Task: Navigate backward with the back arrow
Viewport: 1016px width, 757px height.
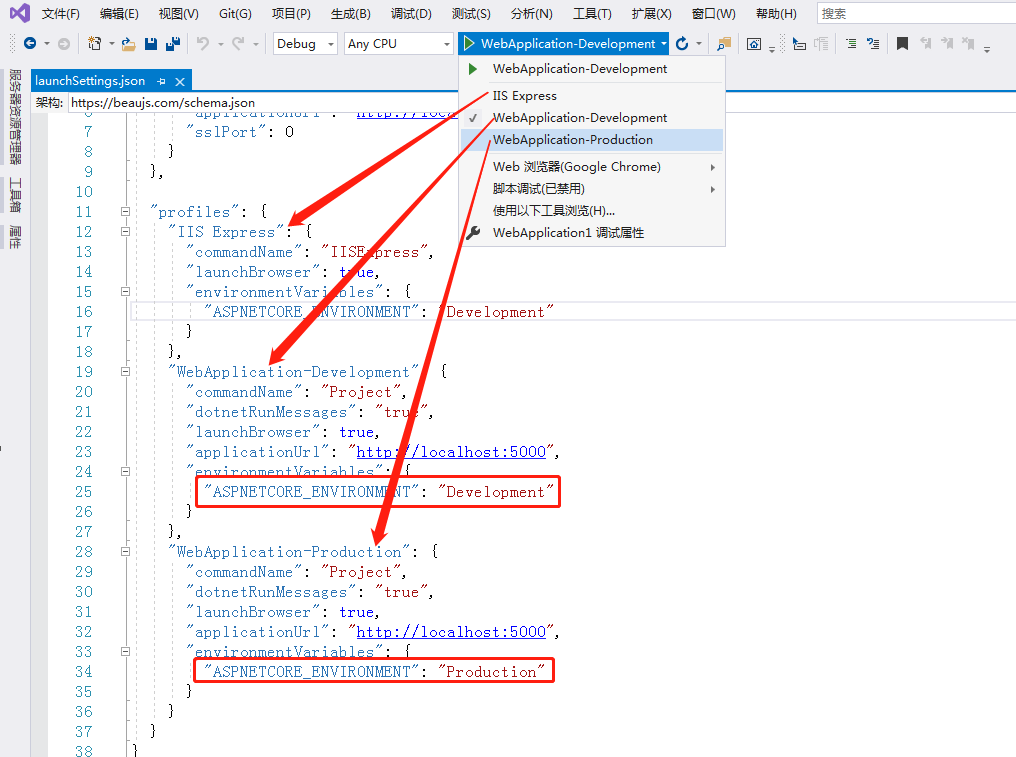Action: point(30,43)
